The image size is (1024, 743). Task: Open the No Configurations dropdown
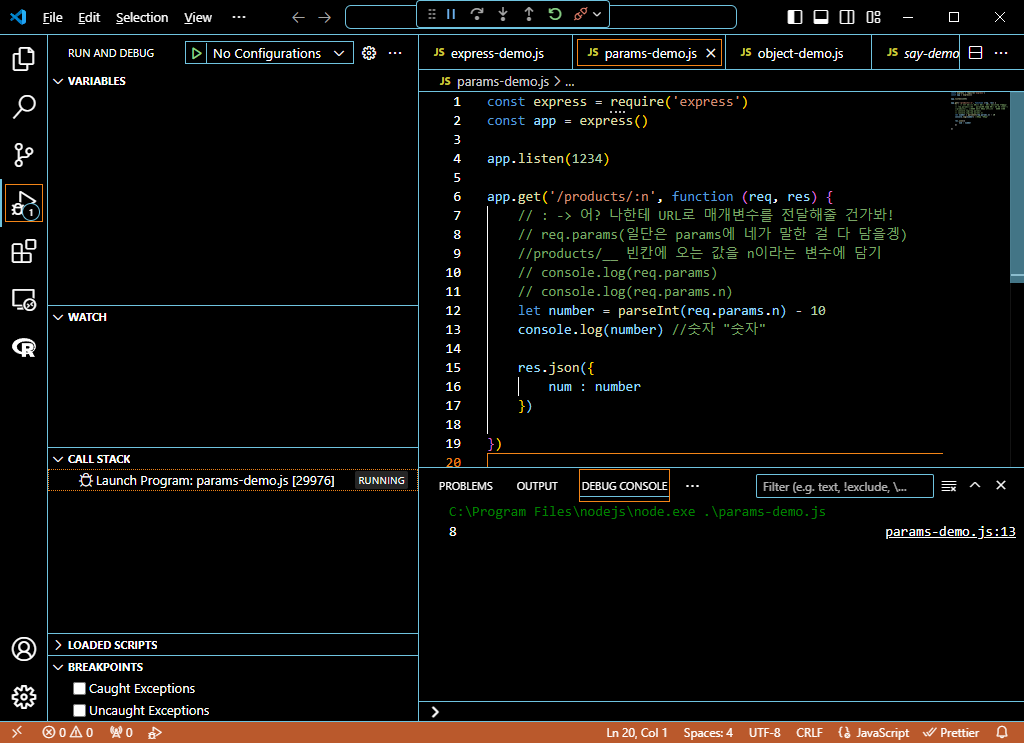pyautogui.click(x=280, y=53)
